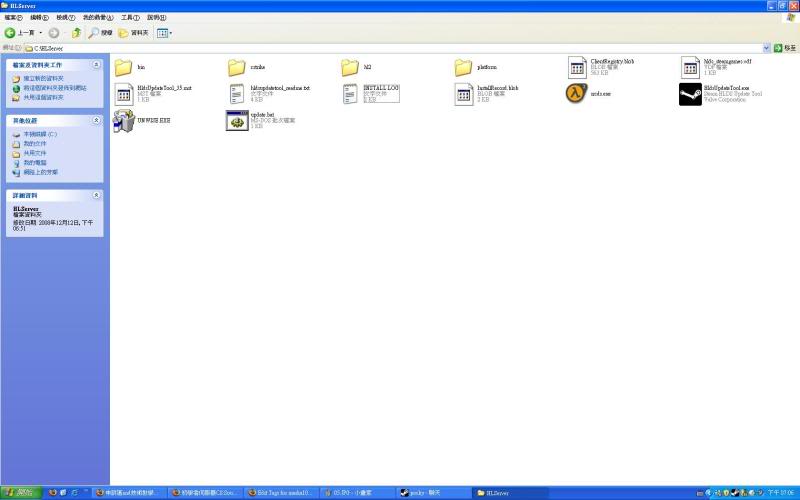800x500 pixels.
Task: Click the Back navigation button
Action: [x=12, y=33]
